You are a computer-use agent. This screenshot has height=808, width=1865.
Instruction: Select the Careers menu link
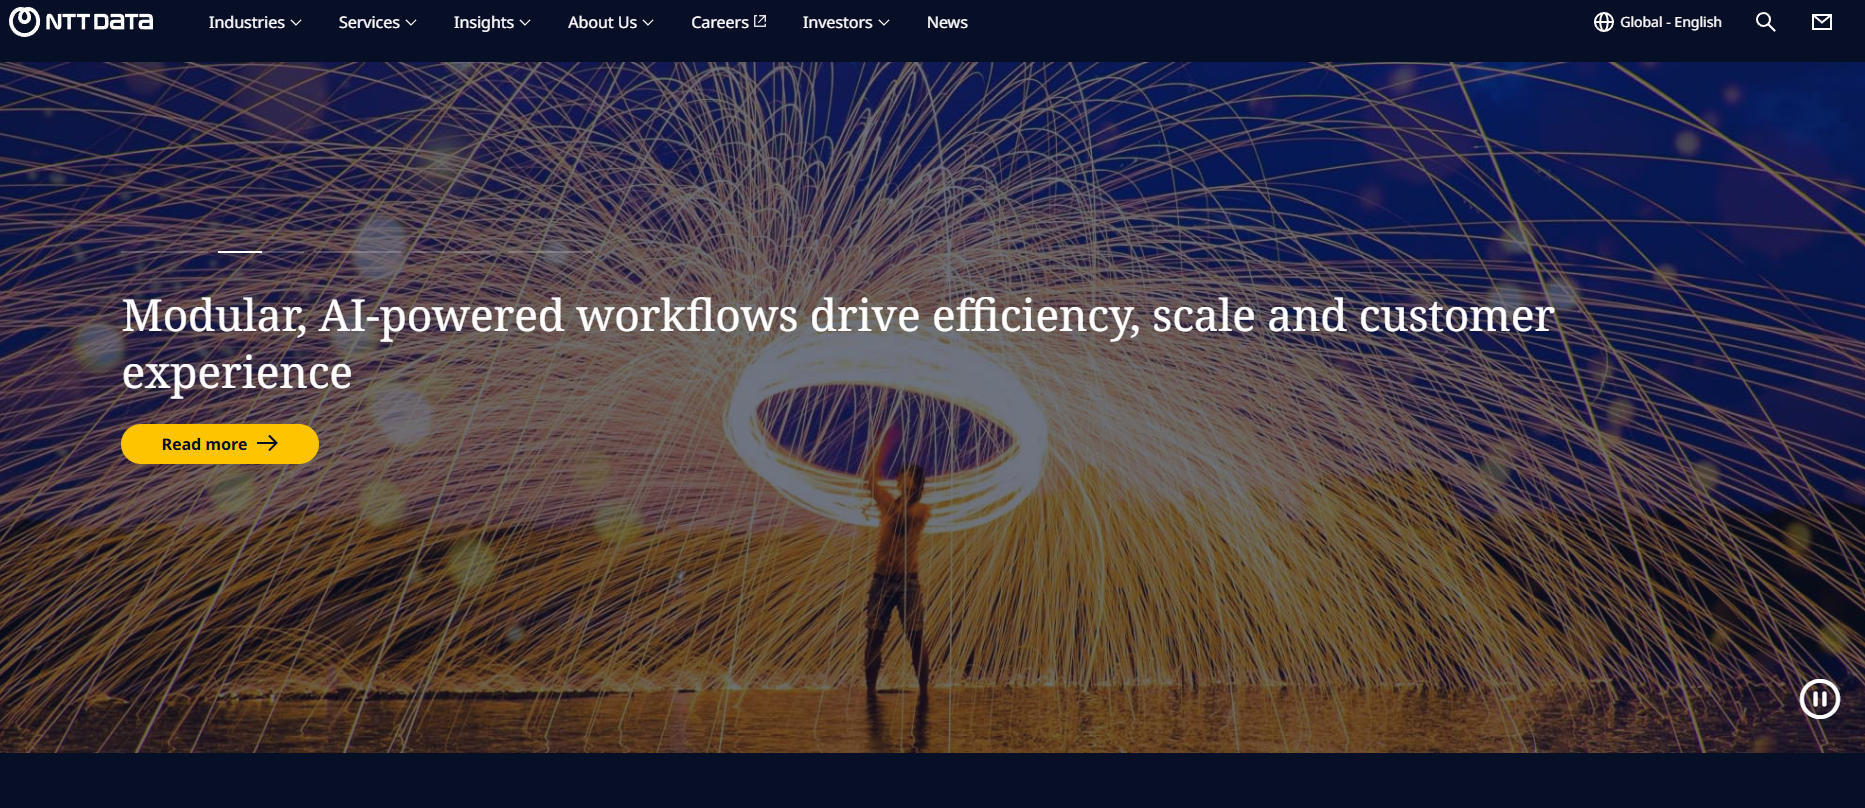pos(719,22)
